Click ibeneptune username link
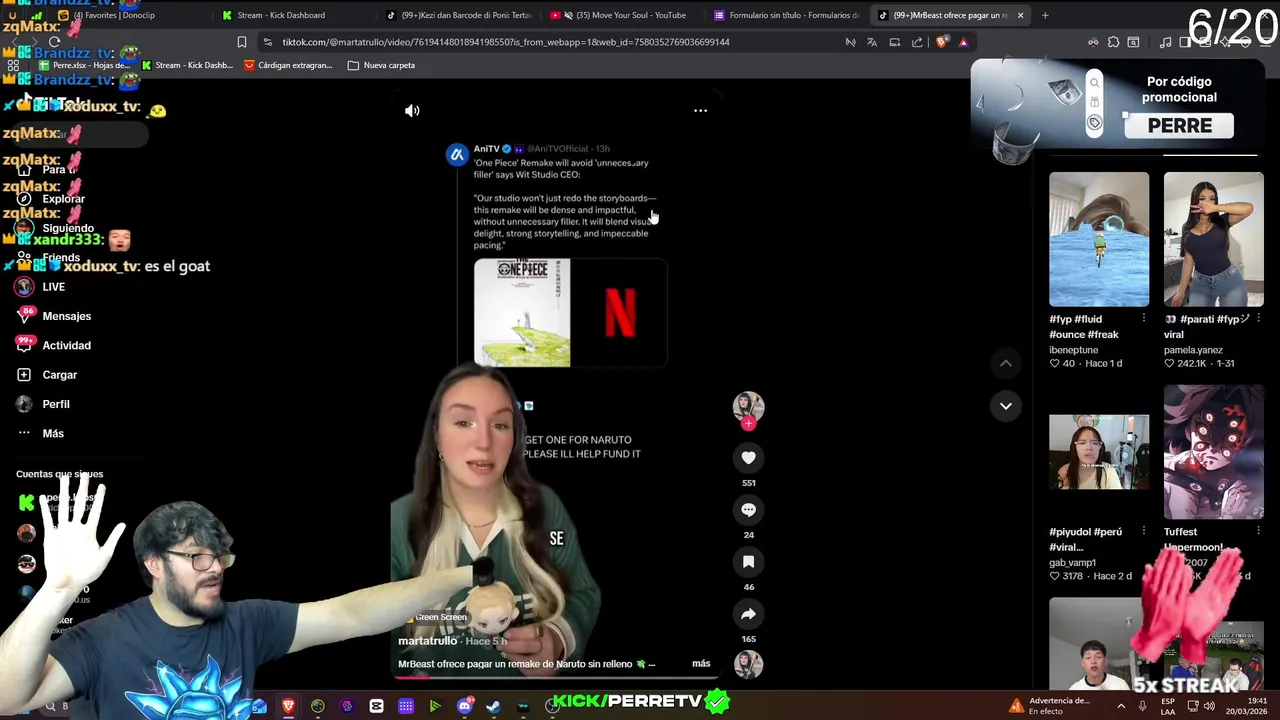 (x=1074, y=350)
